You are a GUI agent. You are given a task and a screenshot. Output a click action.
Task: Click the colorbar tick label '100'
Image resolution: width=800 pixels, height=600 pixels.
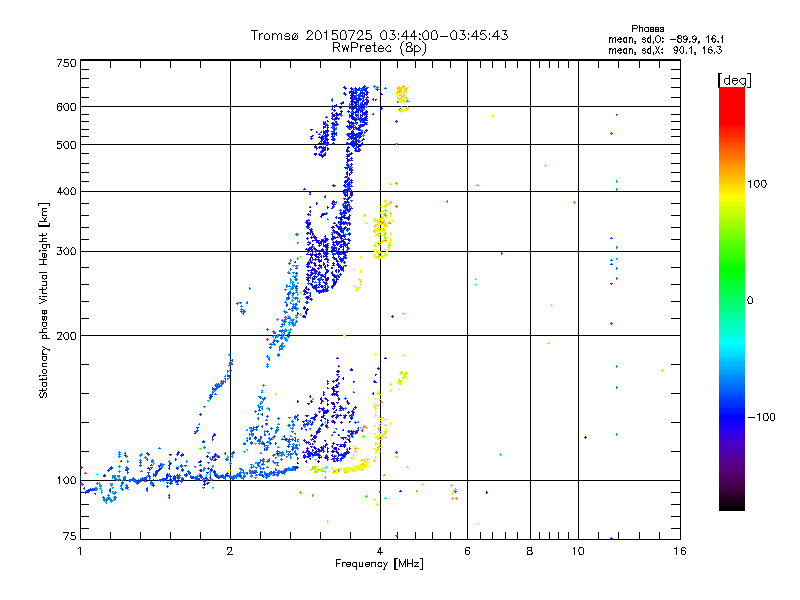[757, 184]
